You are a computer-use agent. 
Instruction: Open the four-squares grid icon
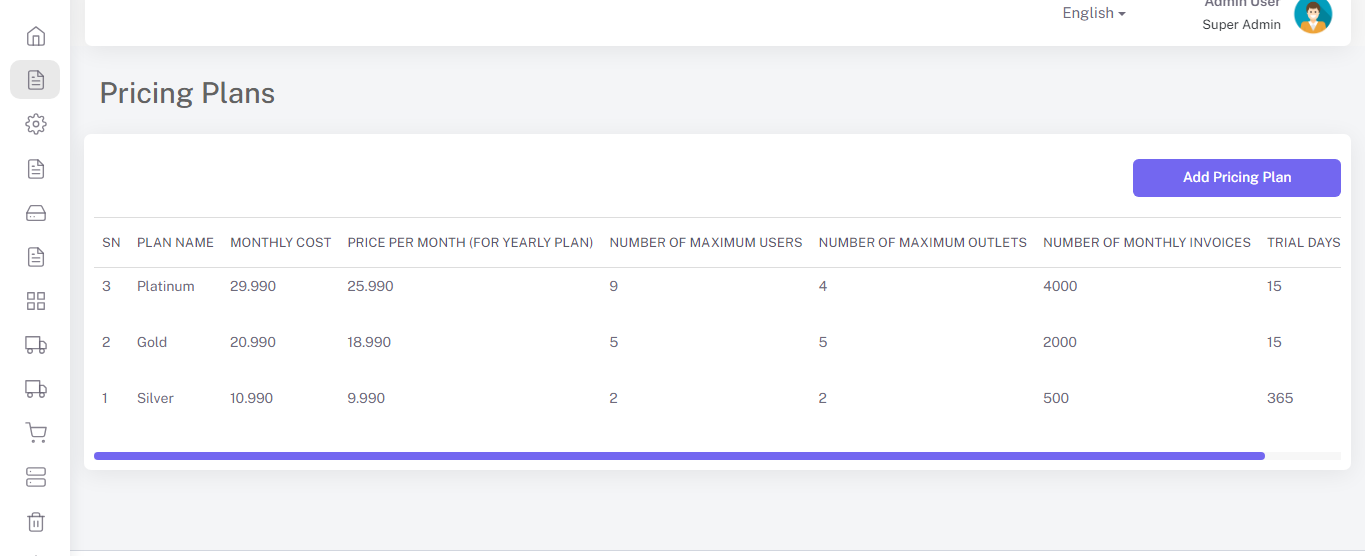click(x=36, y=301)
